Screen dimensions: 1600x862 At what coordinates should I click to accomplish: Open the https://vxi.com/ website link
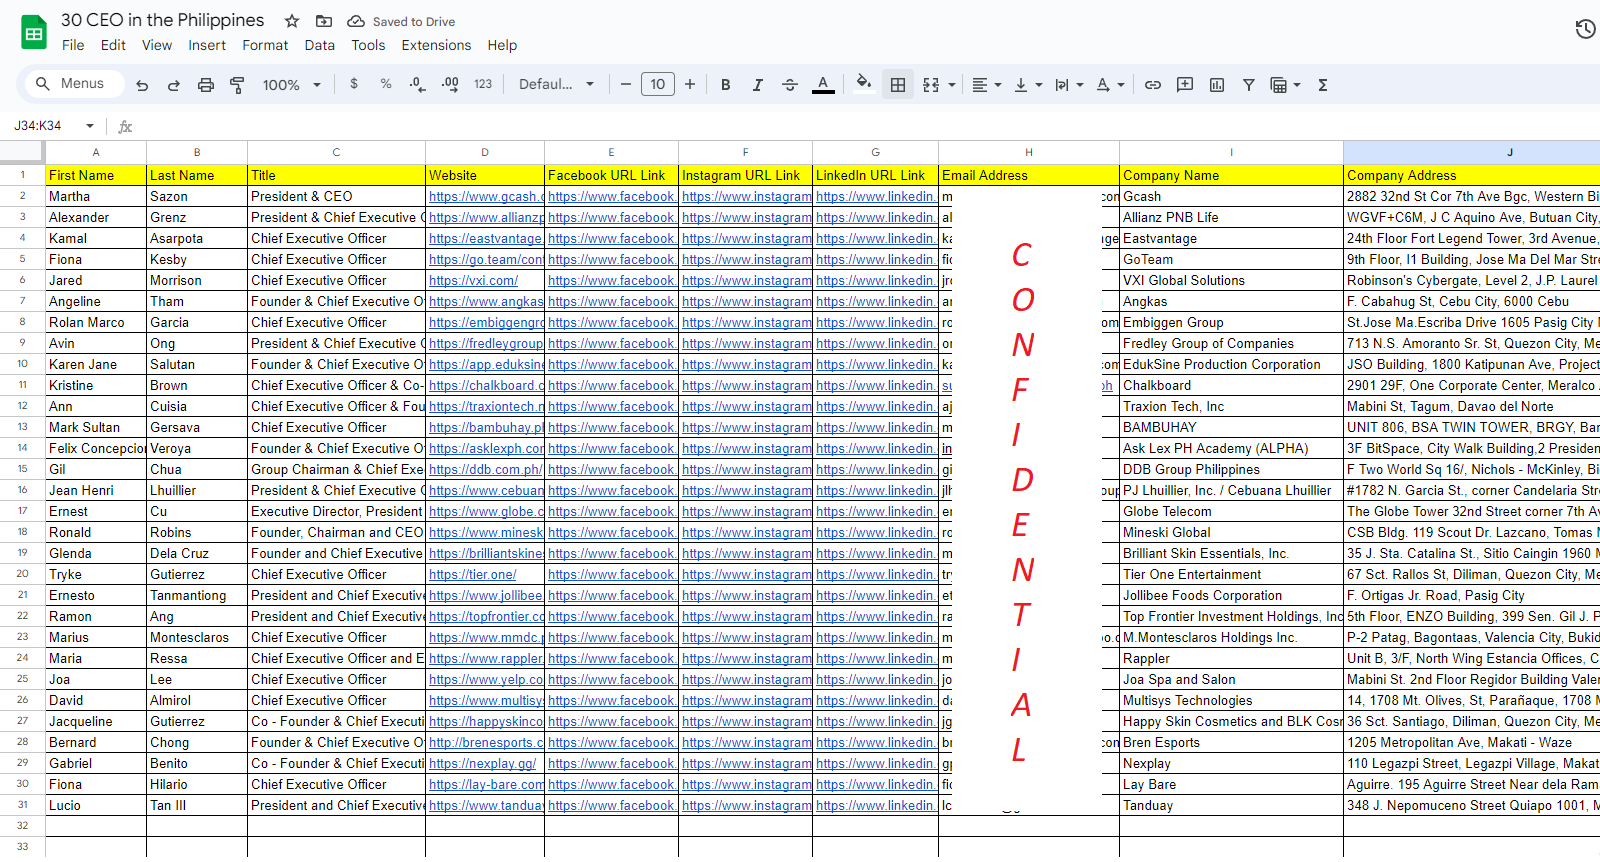474,281
